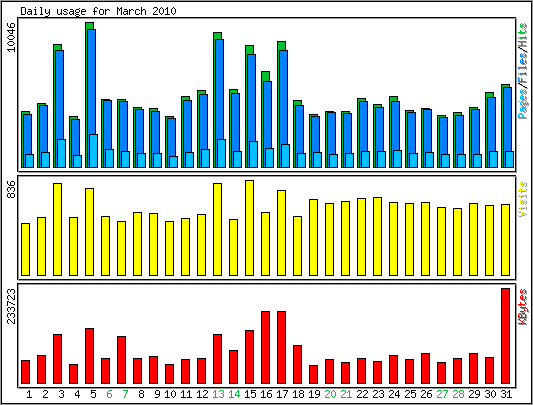Click the red KBytes bar for day 7
Viewport: 533px width, 405px height.
[121, 360]
